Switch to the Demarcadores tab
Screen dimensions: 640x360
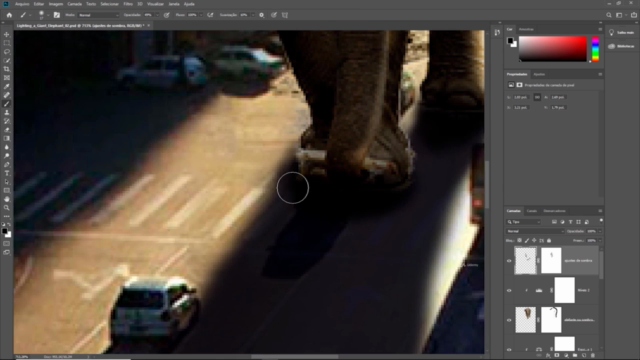[x=554, y=211]
